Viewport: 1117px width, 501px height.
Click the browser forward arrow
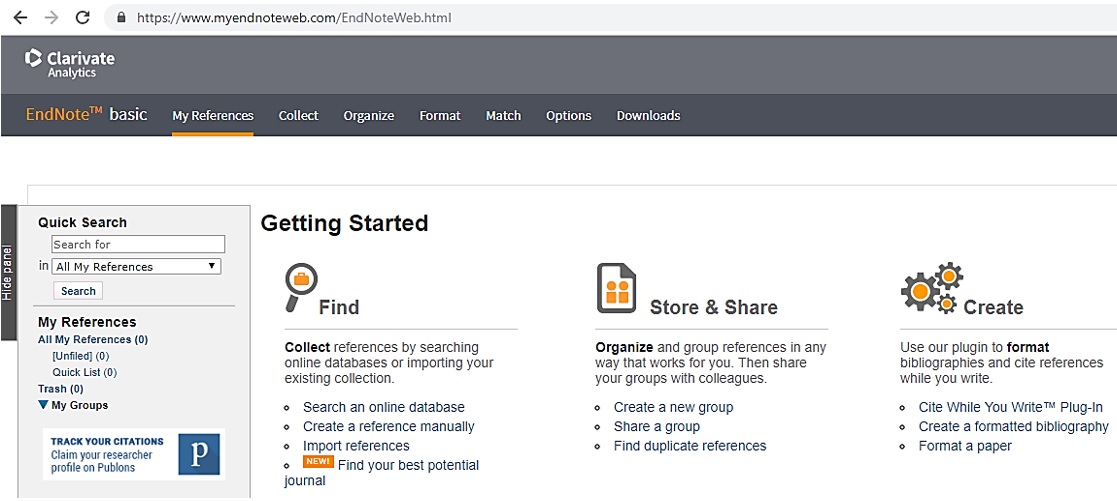click(51, 17)
